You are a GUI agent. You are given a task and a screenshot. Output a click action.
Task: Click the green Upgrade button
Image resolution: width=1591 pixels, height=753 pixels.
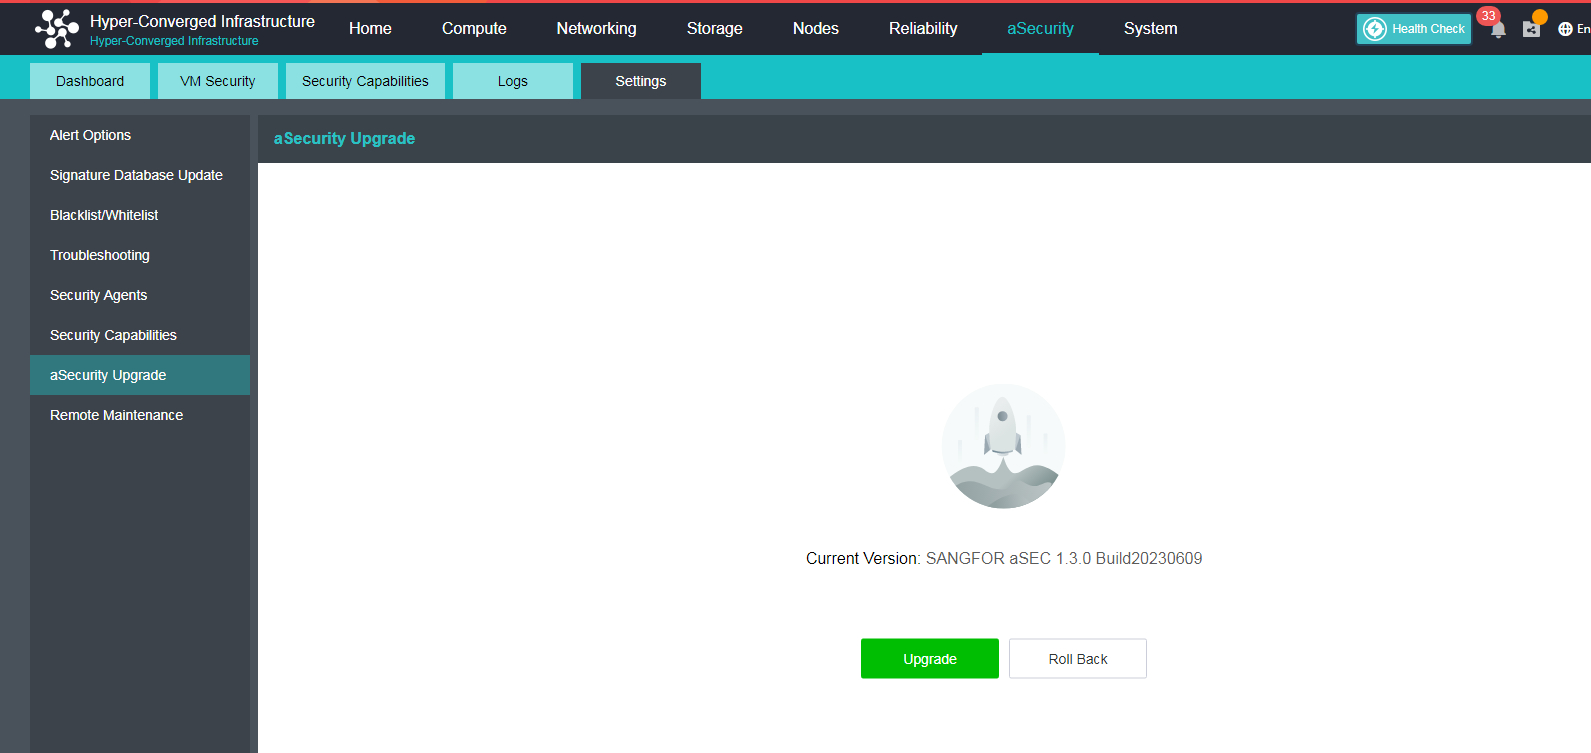[x=930, y=659]
